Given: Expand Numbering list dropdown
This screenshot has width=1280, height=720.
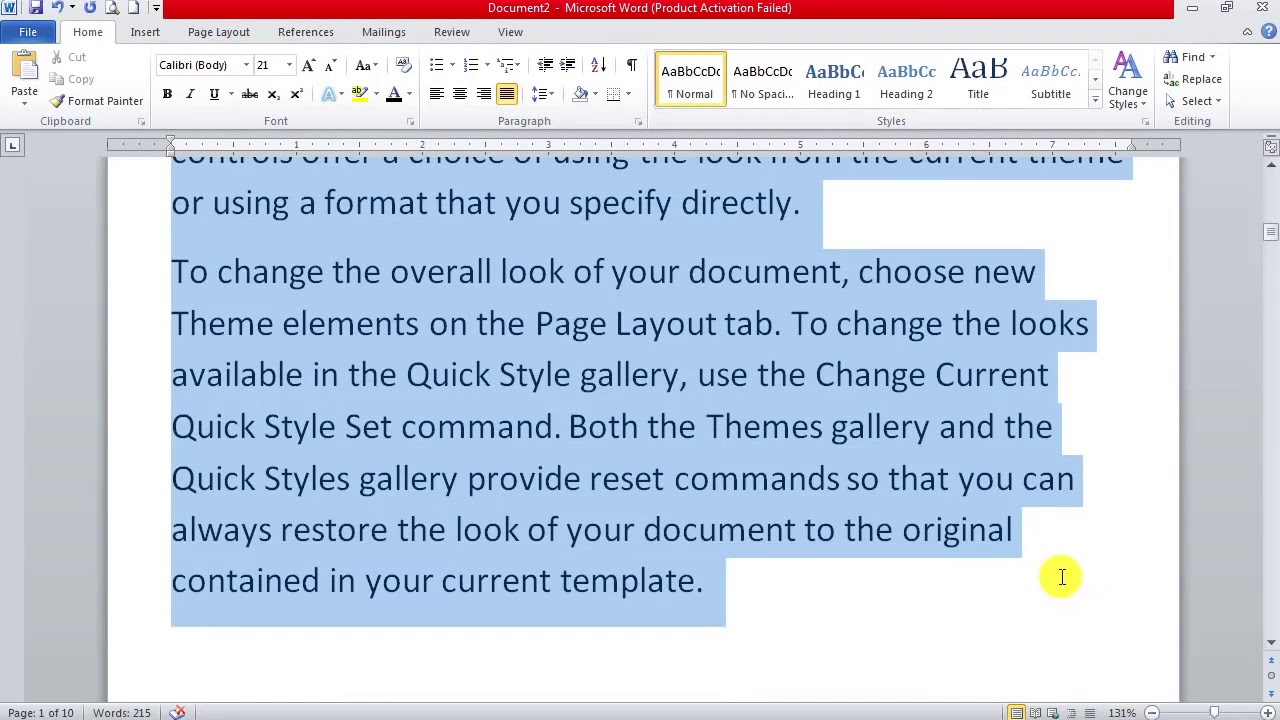Looking at the screenshot, I should pos(487,65).
